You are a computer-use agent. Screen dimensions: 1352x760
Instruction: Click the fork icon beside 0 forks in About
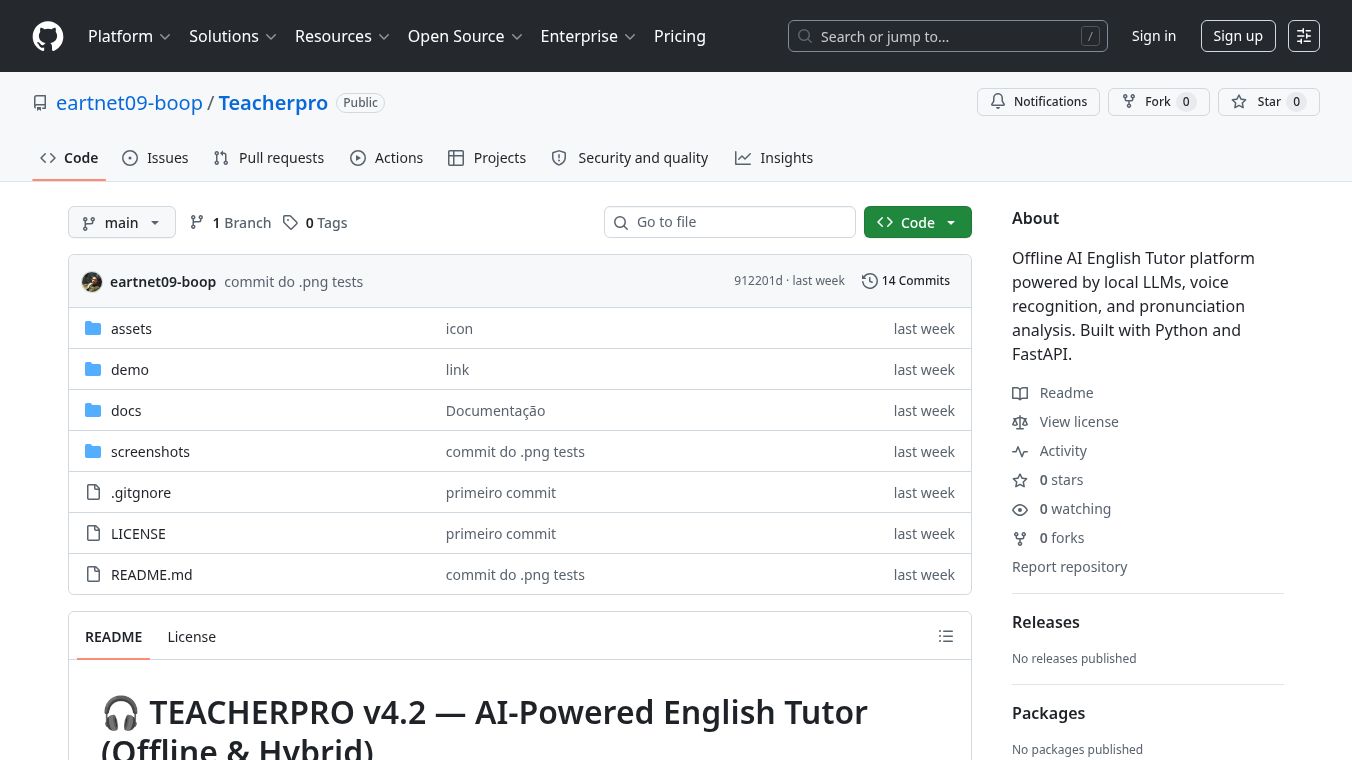pos(1020,538)
